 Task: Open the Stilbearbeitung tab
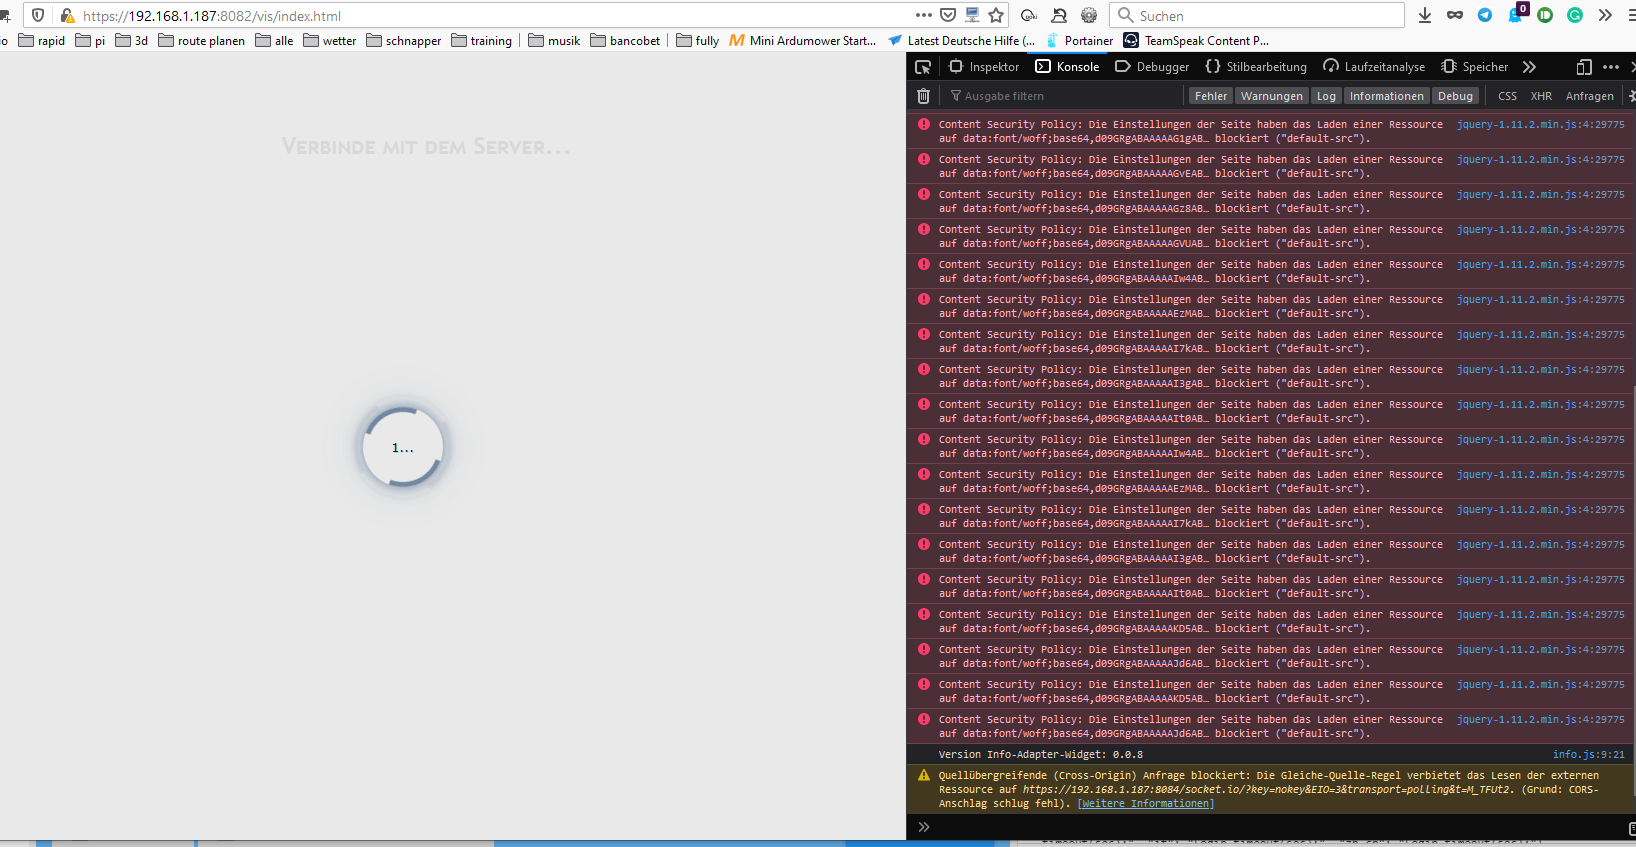click(x=1256, y=67)
